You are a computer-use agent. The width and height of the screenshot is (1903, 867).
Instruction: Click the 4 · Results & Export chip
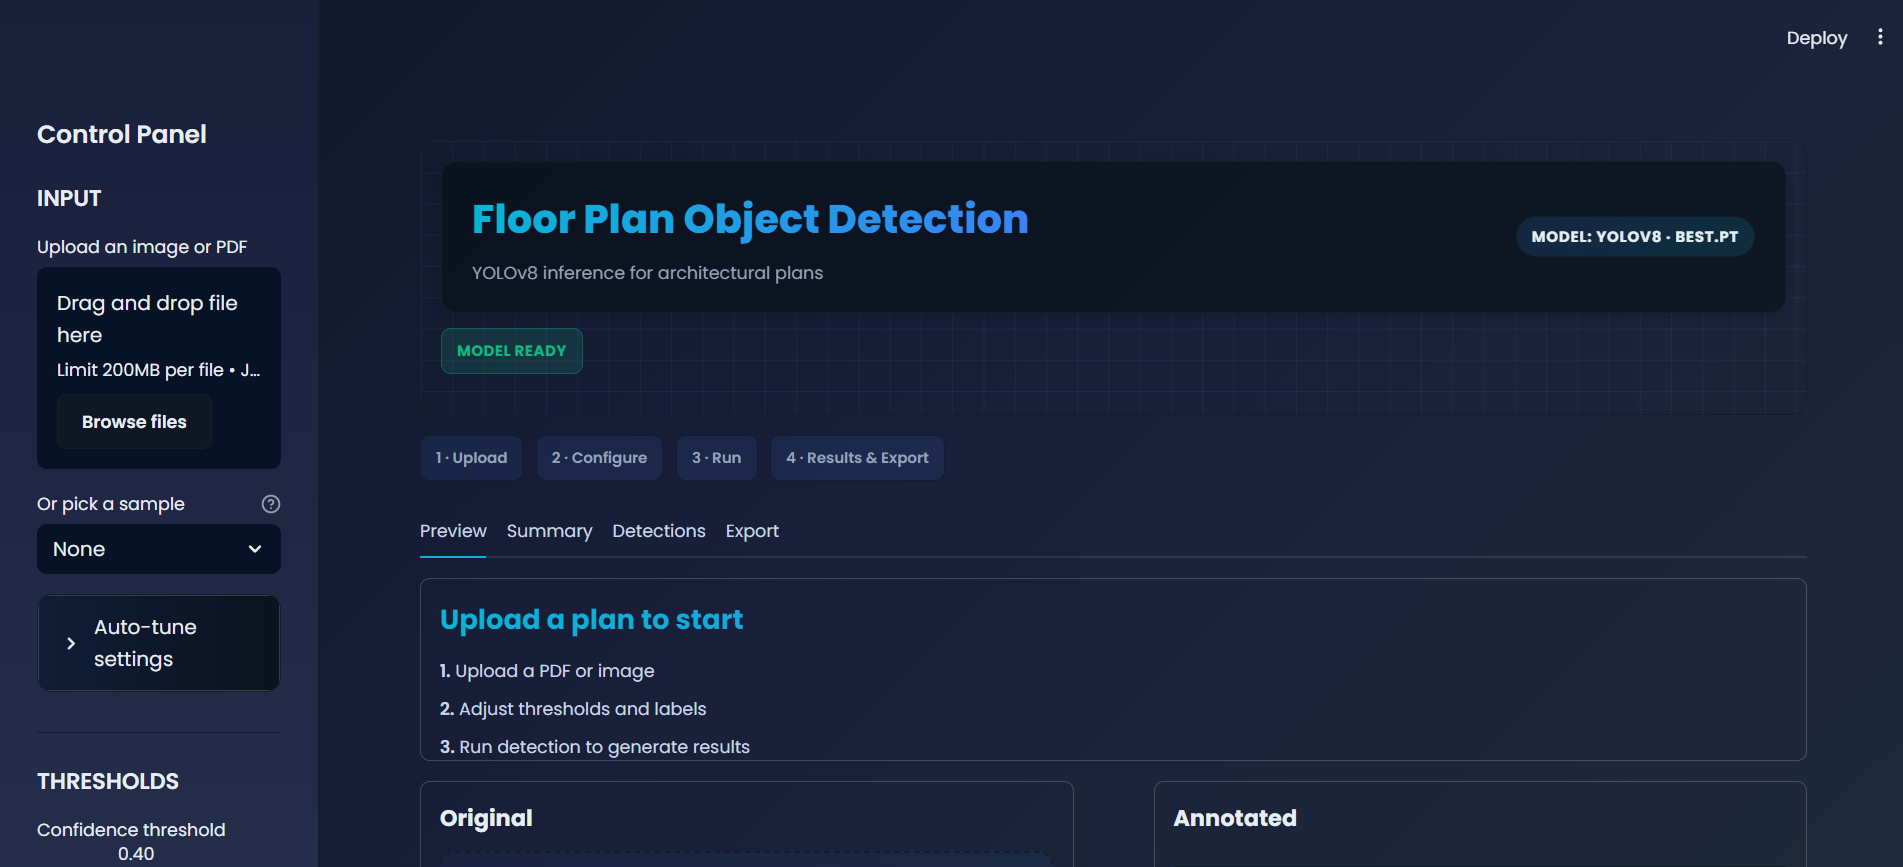857,458
